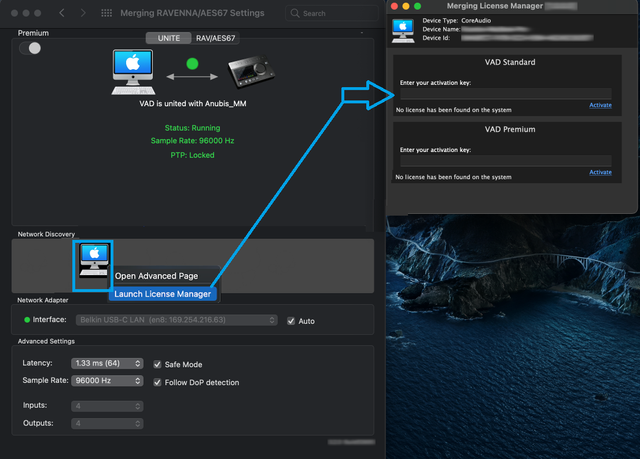Toggle the Auto interface checkbox

click(291, 321)
